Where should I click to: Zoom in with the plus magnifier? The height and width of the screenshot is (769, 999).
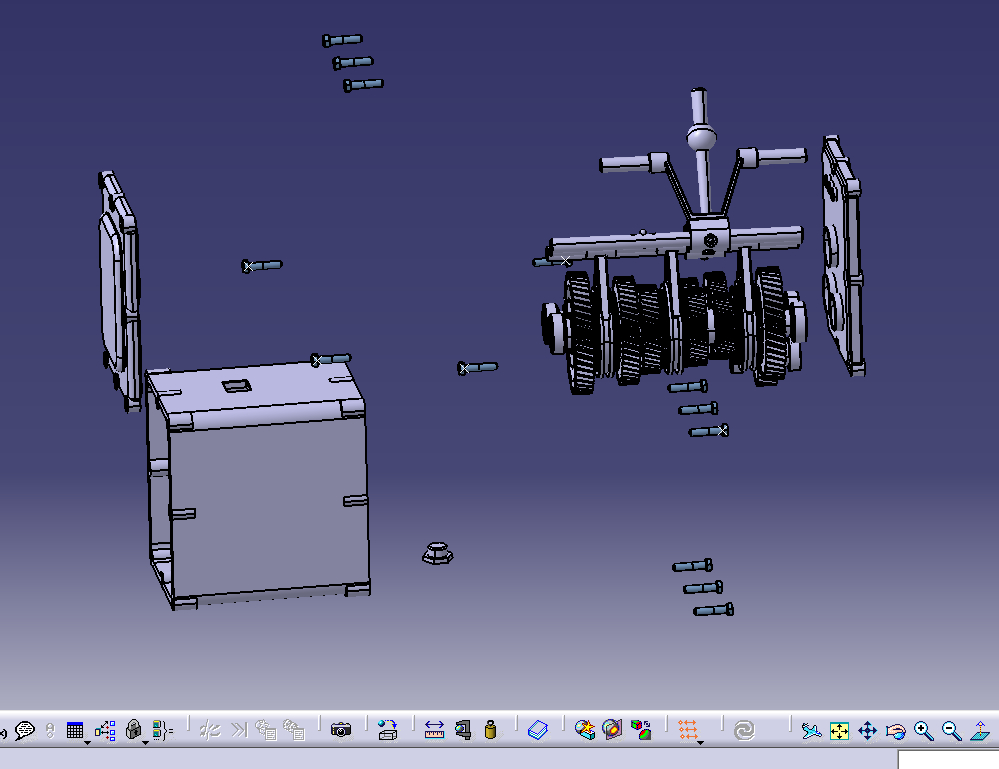[923, 731]
